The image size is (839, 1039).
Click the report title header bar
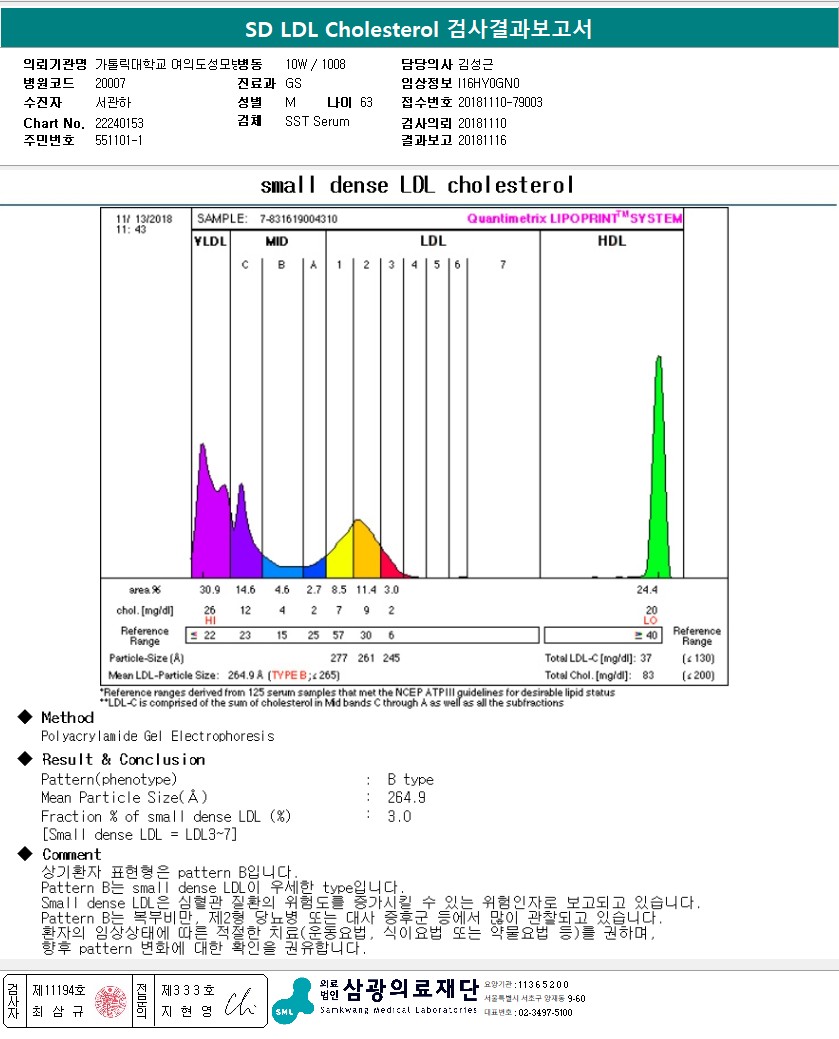tap(419, 30)
